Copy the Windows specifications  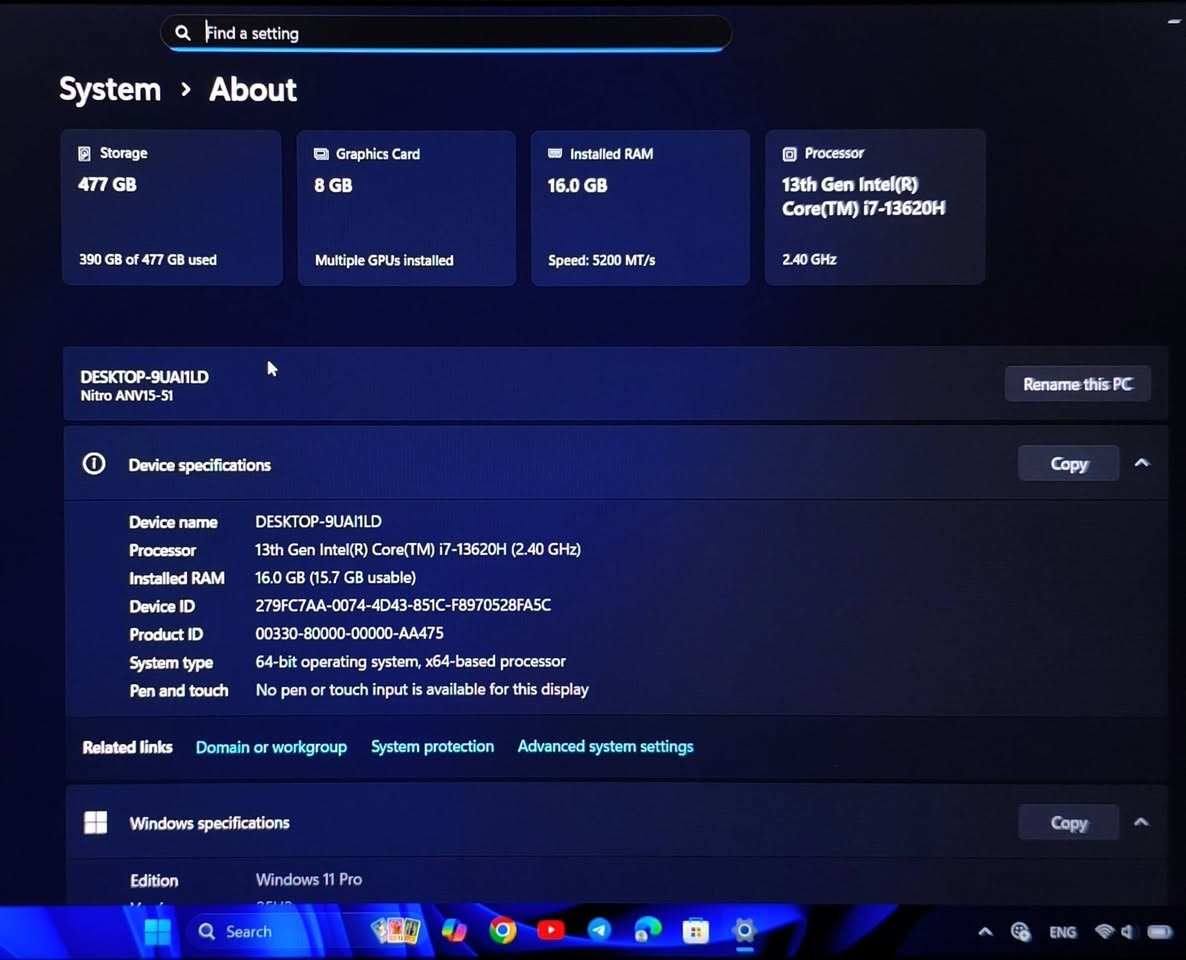[x=1068, y=823]
